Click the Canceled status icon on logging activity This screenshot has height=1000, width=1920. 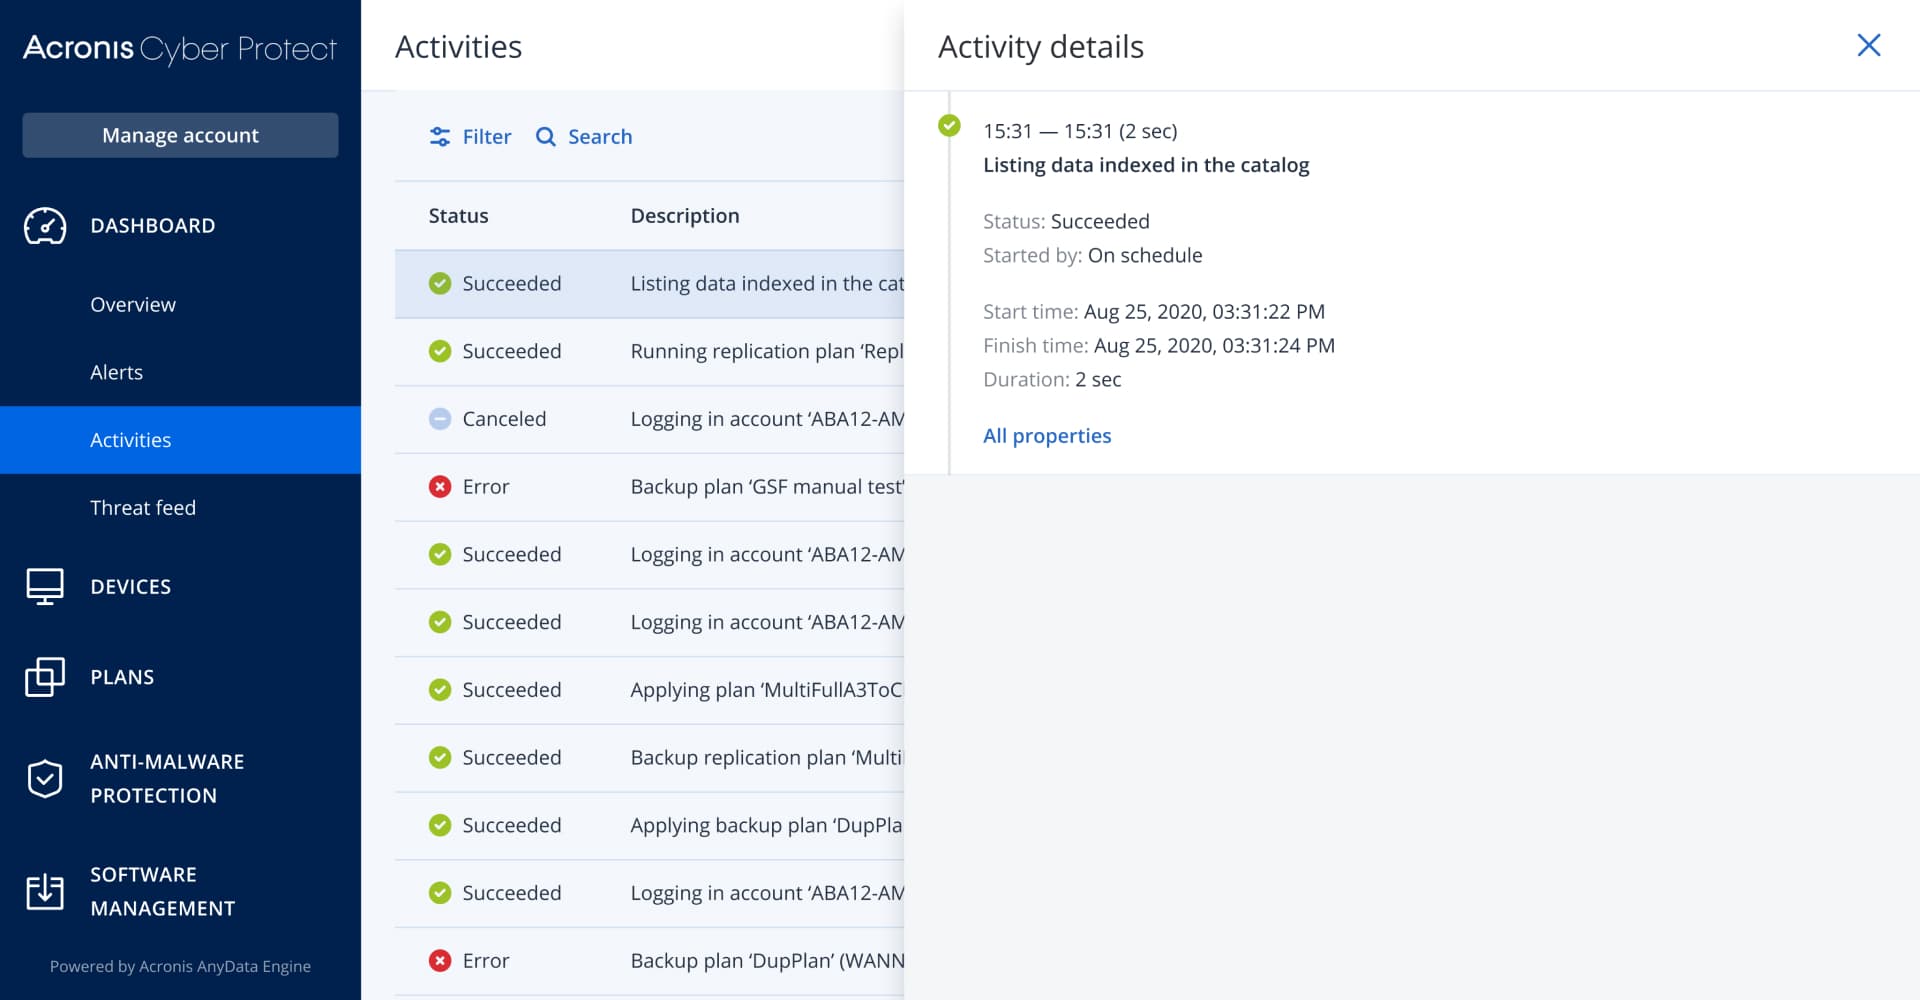(440, 418)
